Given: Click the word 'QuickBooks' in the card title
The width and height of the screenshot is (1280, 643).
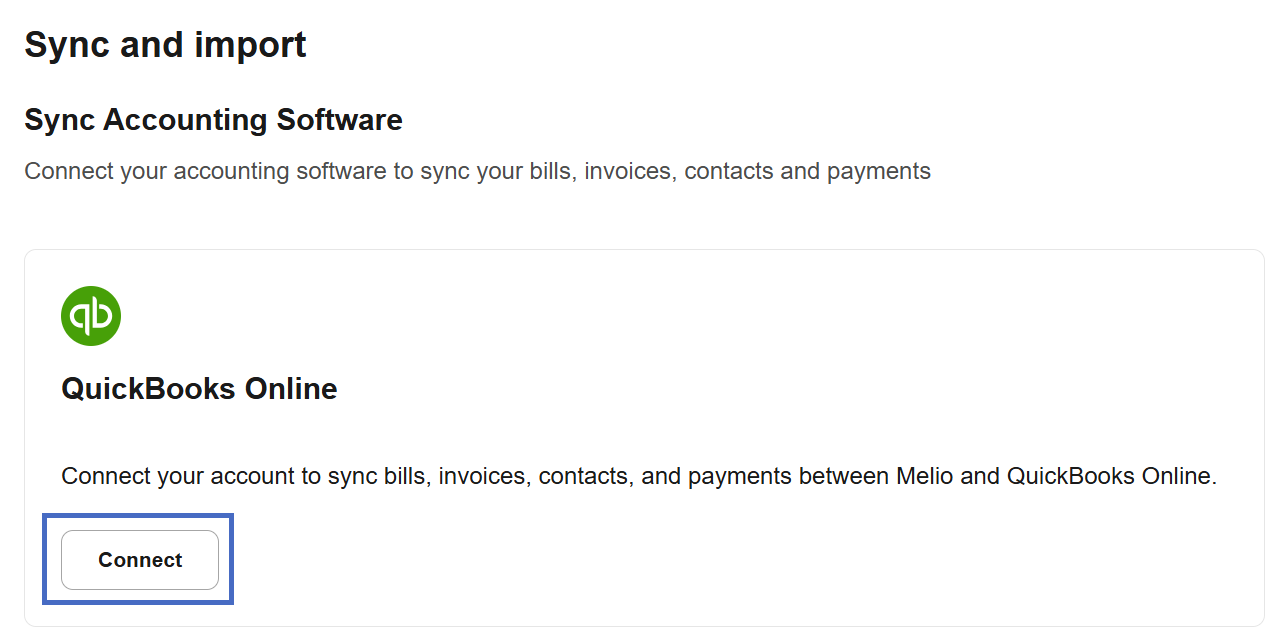Looking at the screenshot, I should click(x=148, y=389).
